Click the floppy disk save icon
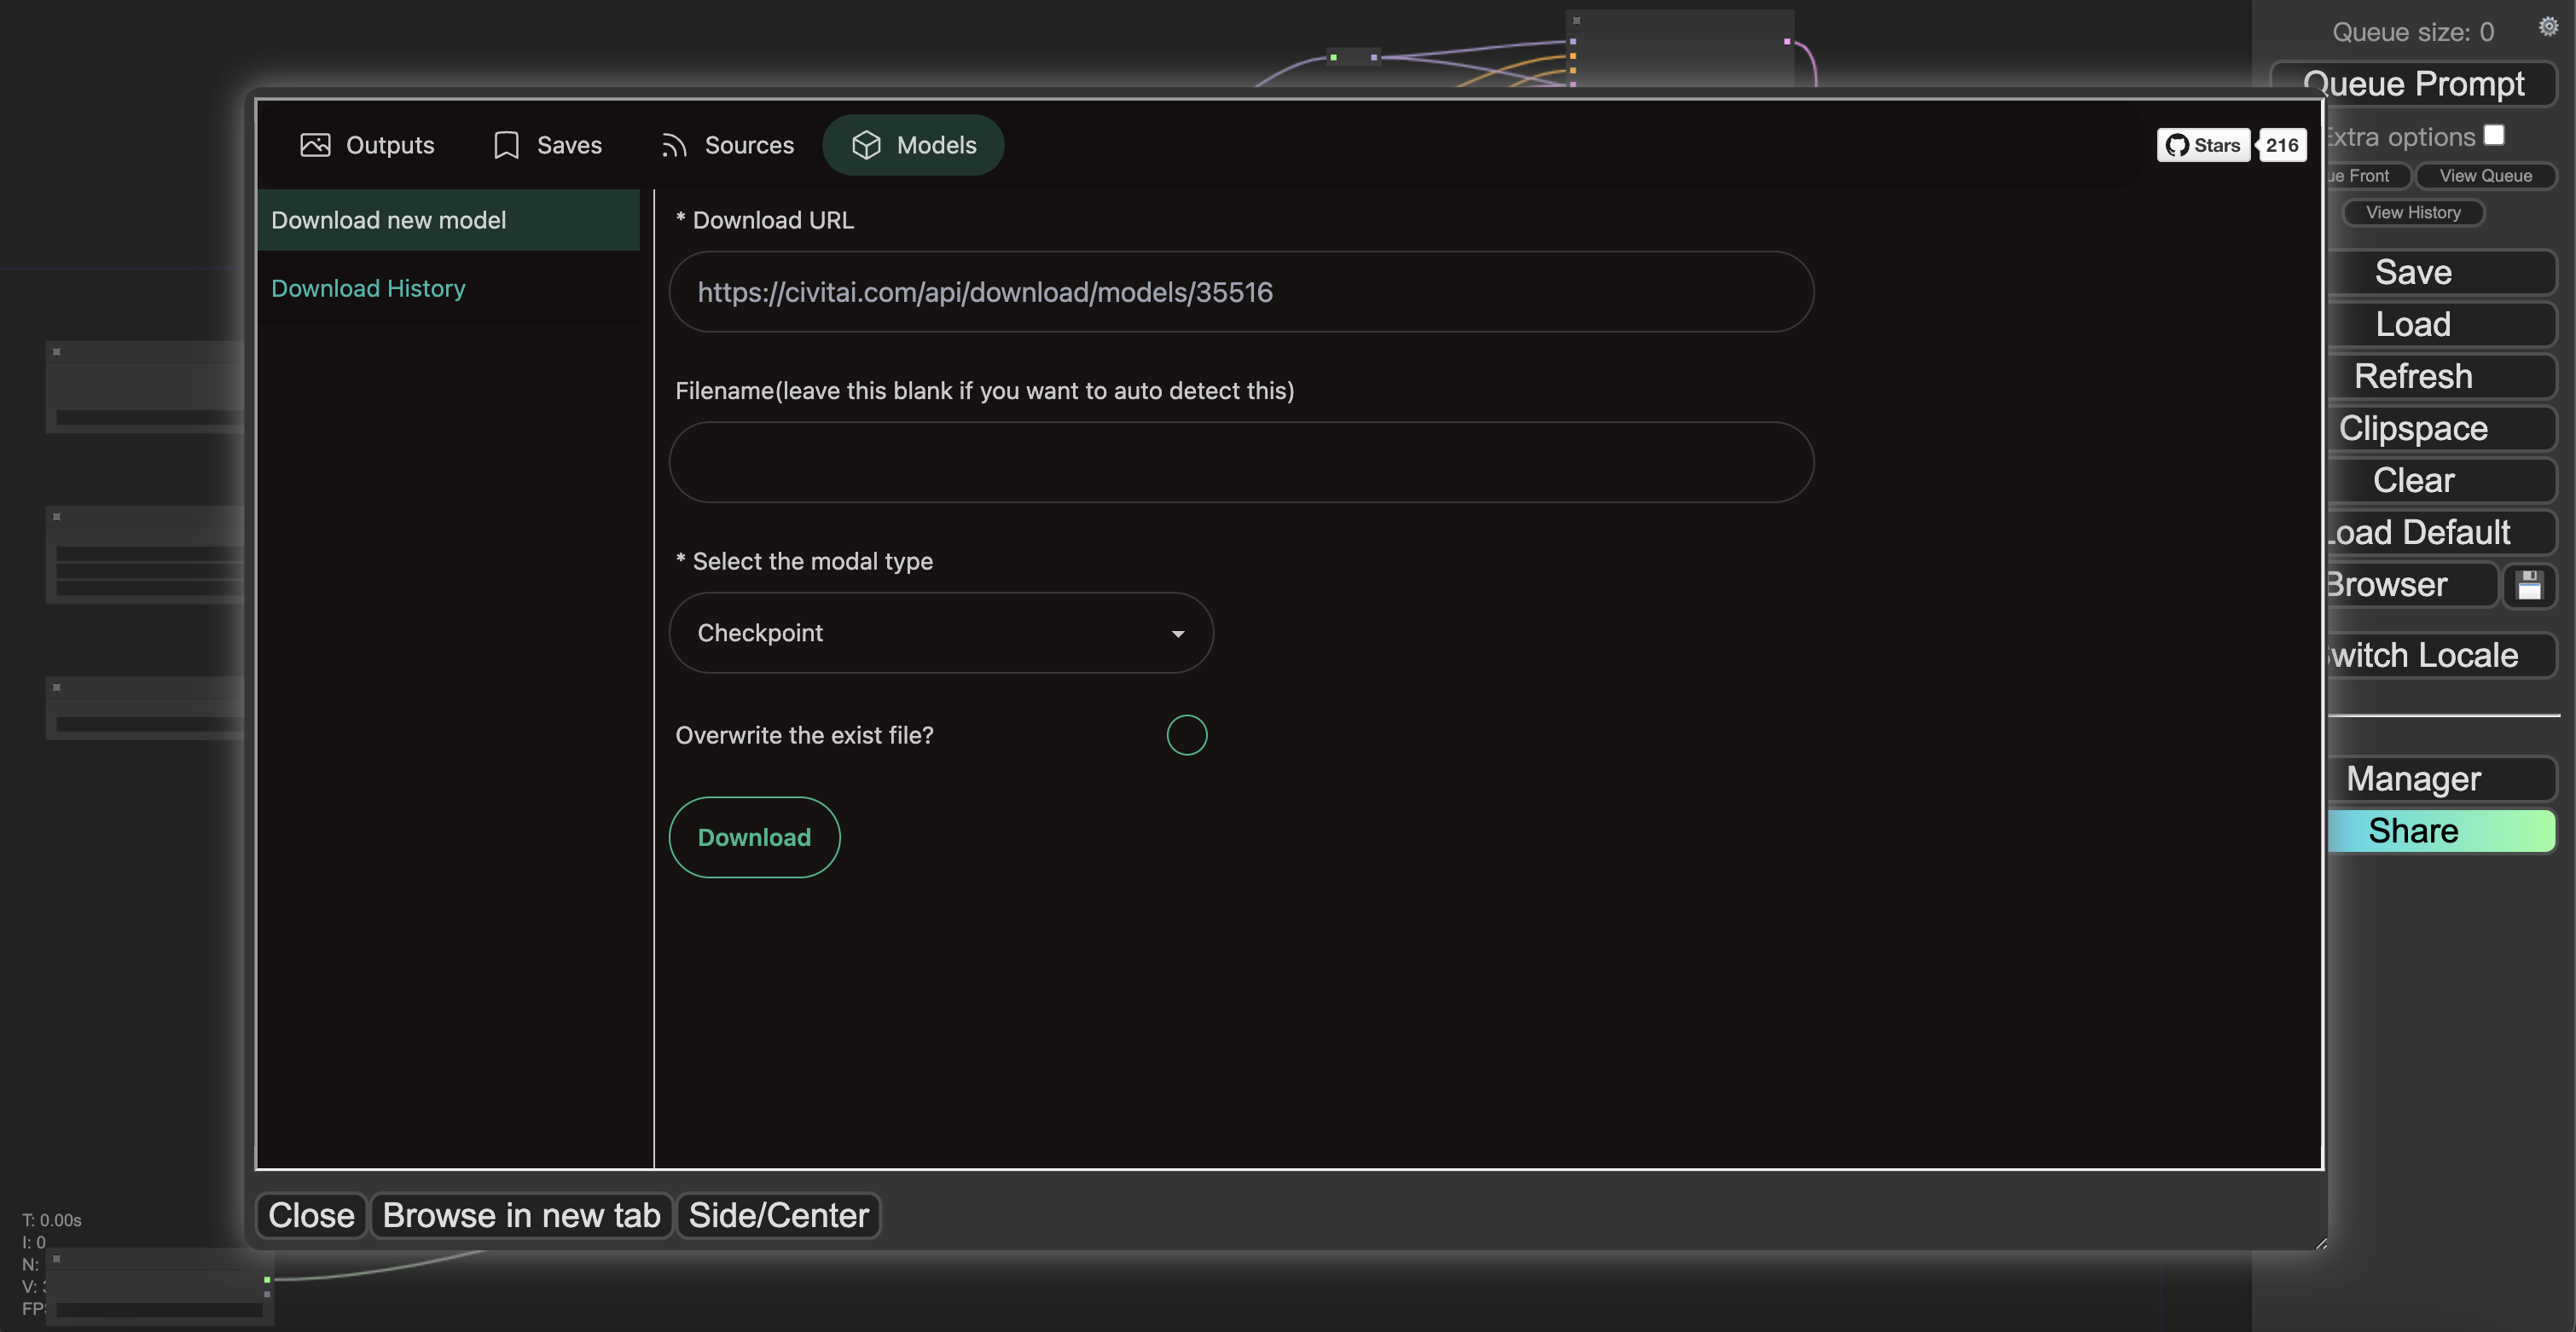Screen dimensions: 2576x1332 point(2529,585)
